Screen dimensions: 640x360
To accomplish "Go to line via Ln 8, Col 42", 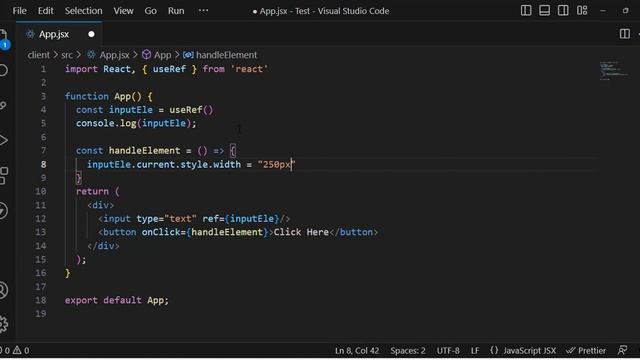I will pos(357,350).
